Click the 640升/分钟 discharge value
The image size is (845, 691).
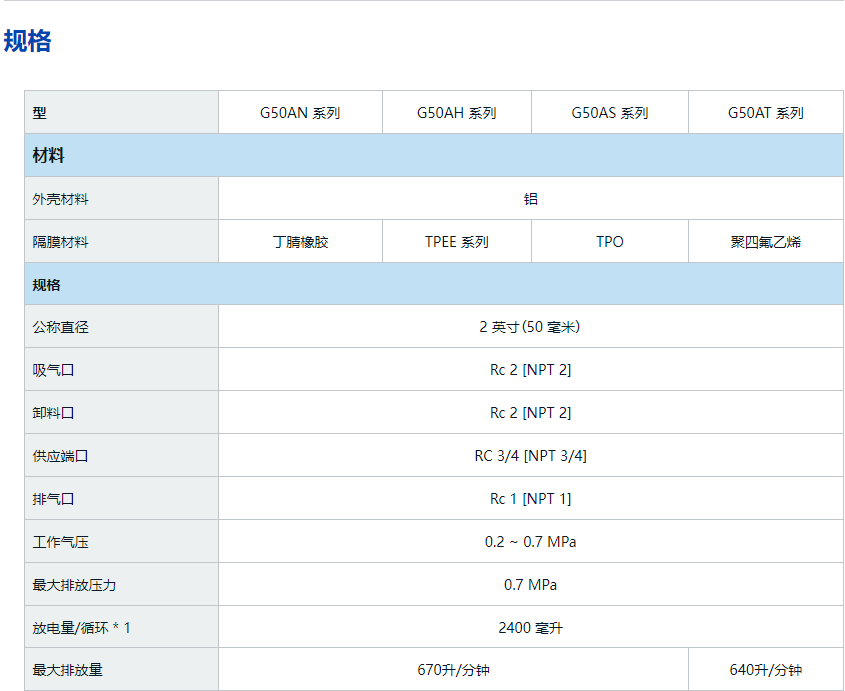point(765,670)
